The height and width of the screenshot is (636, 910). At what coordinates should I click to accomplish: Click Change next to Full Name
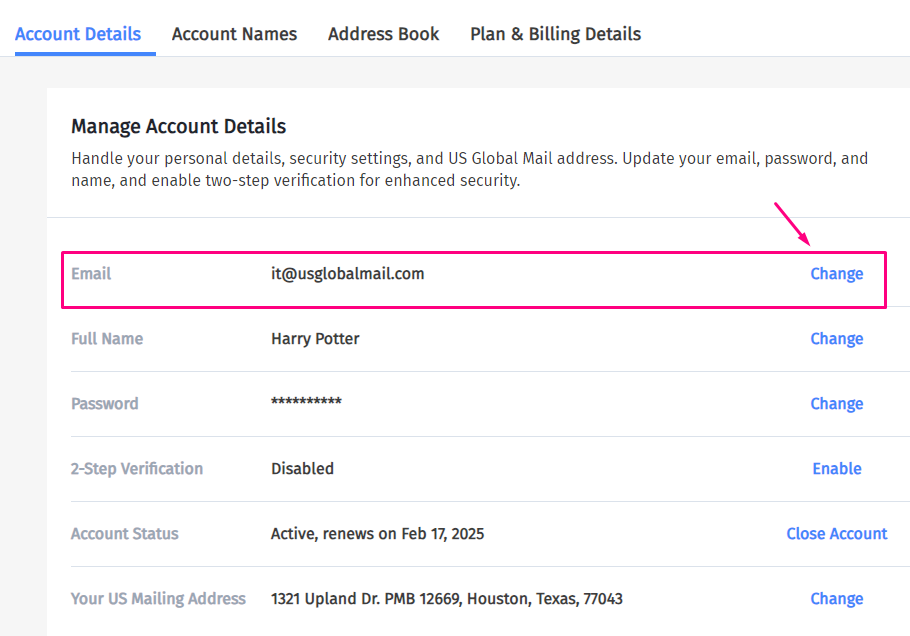pyautogui.click(x=836, y=339)
